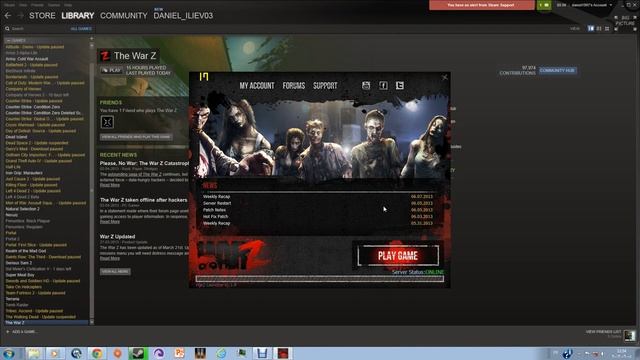The height and width of the screenshot is (360, 640).
Task: Click the user avatar beside View Friends List
Action: point(629,335)
